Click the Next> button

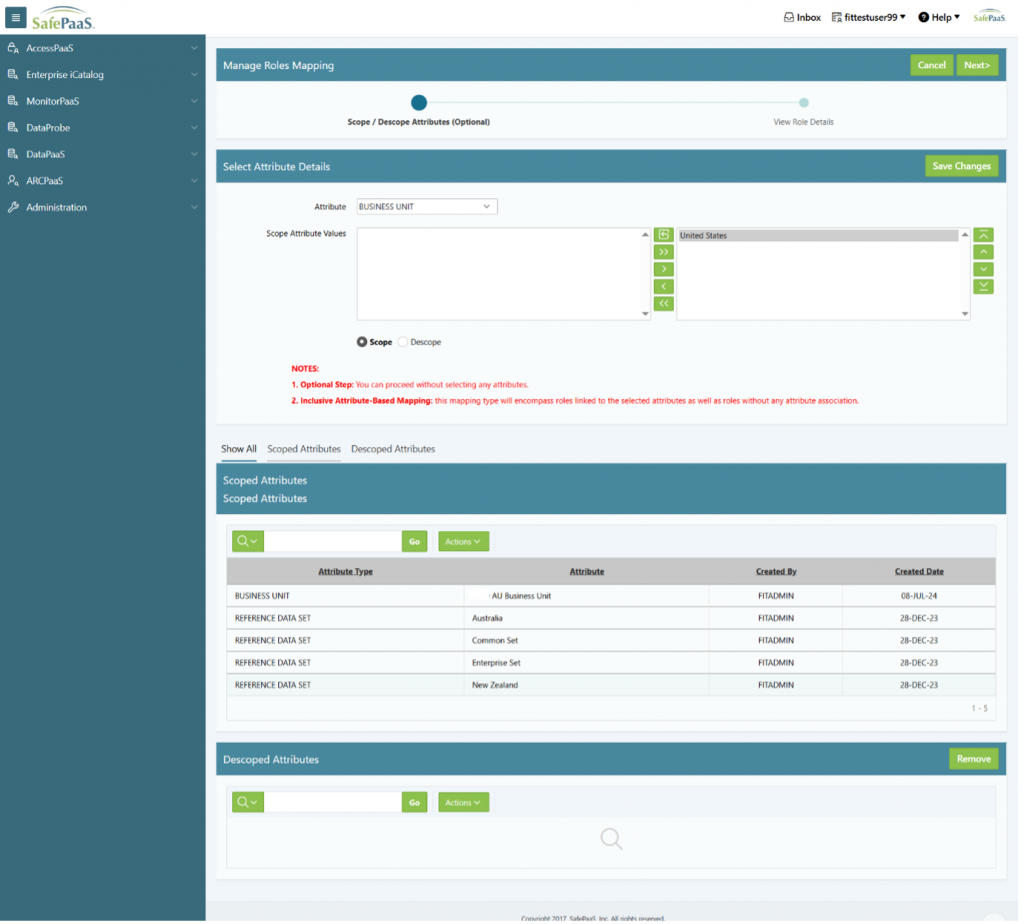pos(977,65)
